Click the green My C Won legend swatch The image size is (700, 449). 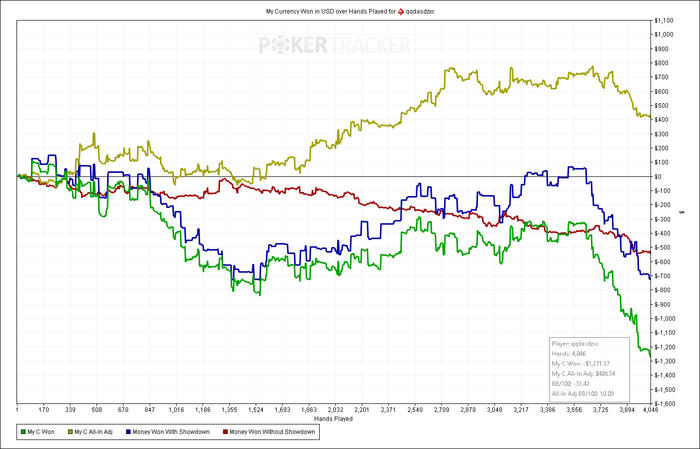23,432
